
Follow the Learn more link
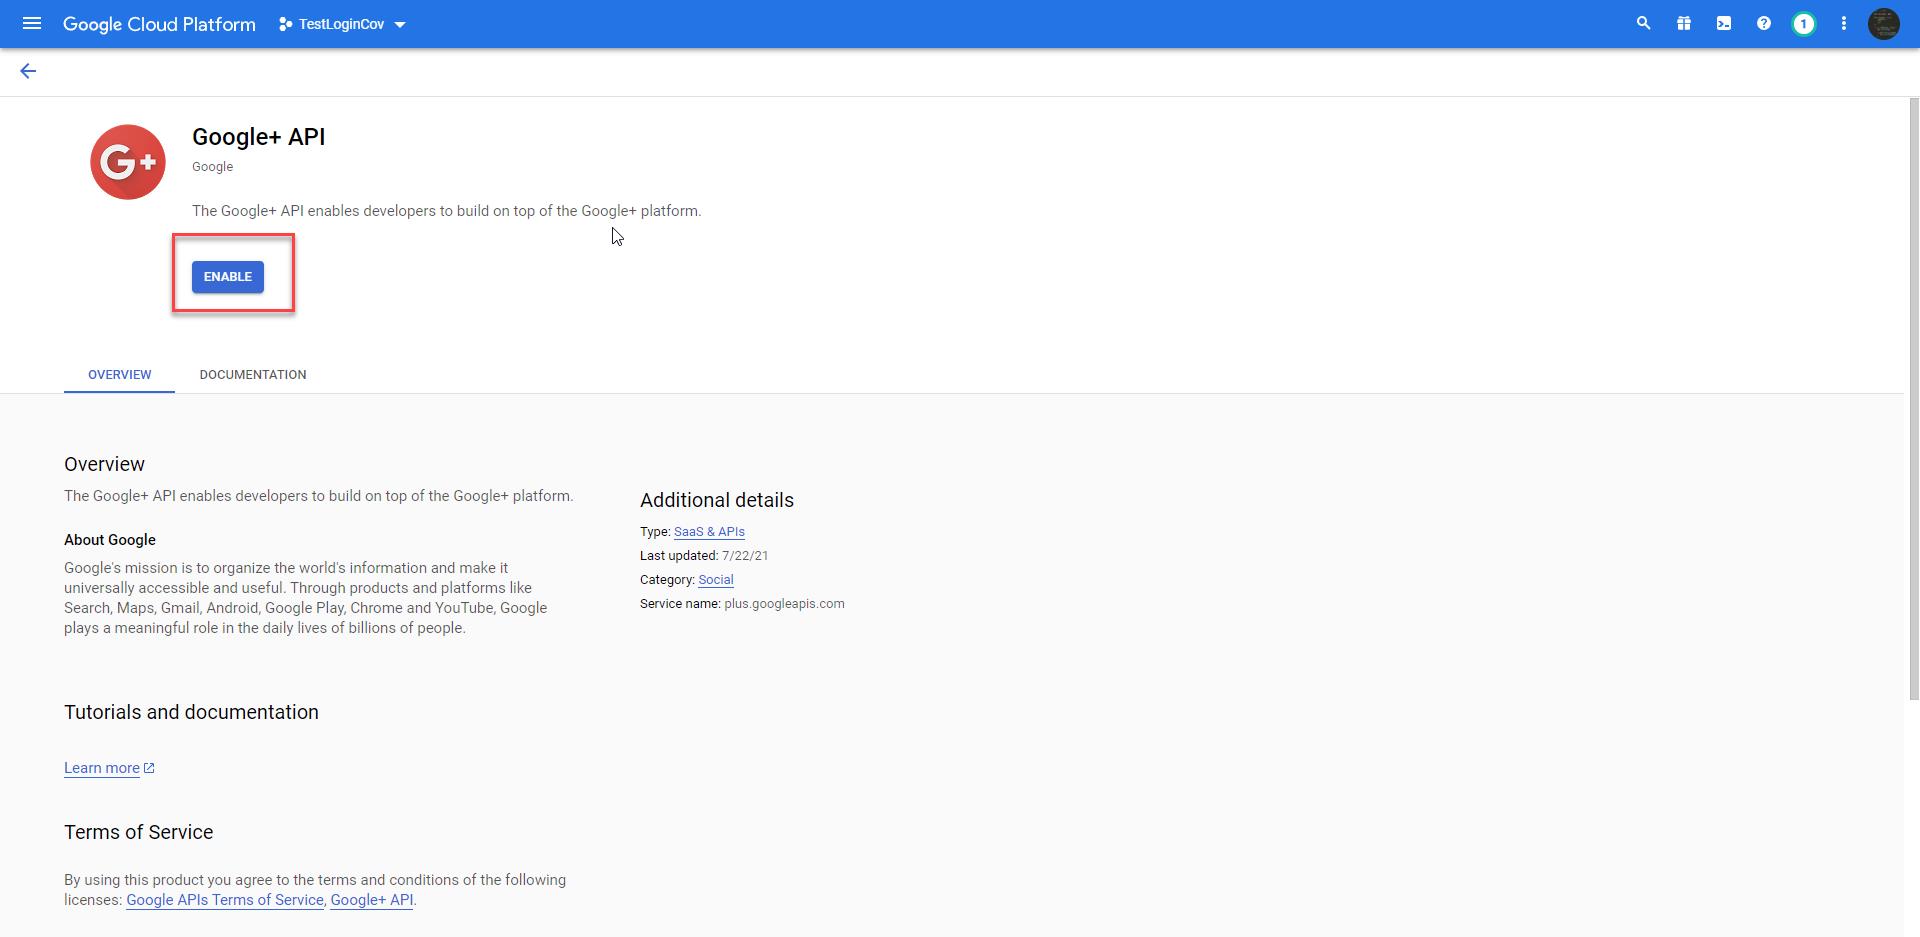click(102, 768)
